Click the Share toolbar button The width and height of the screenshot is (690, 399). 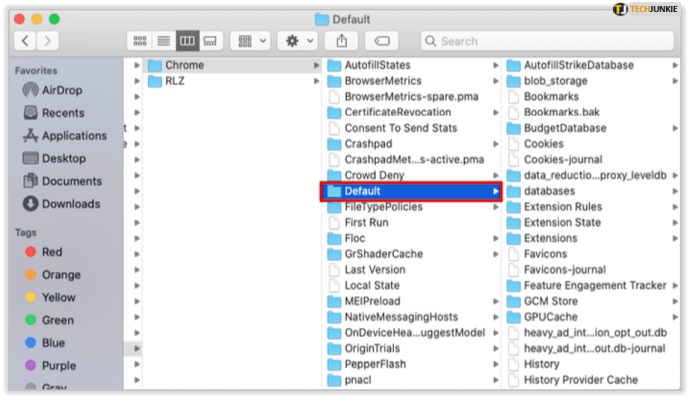[342, 41]
